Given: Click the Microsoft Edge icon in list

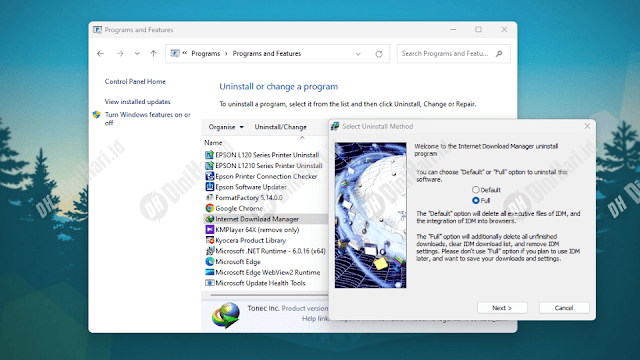Looking at the screenshot, I should (x=209, y=262).
